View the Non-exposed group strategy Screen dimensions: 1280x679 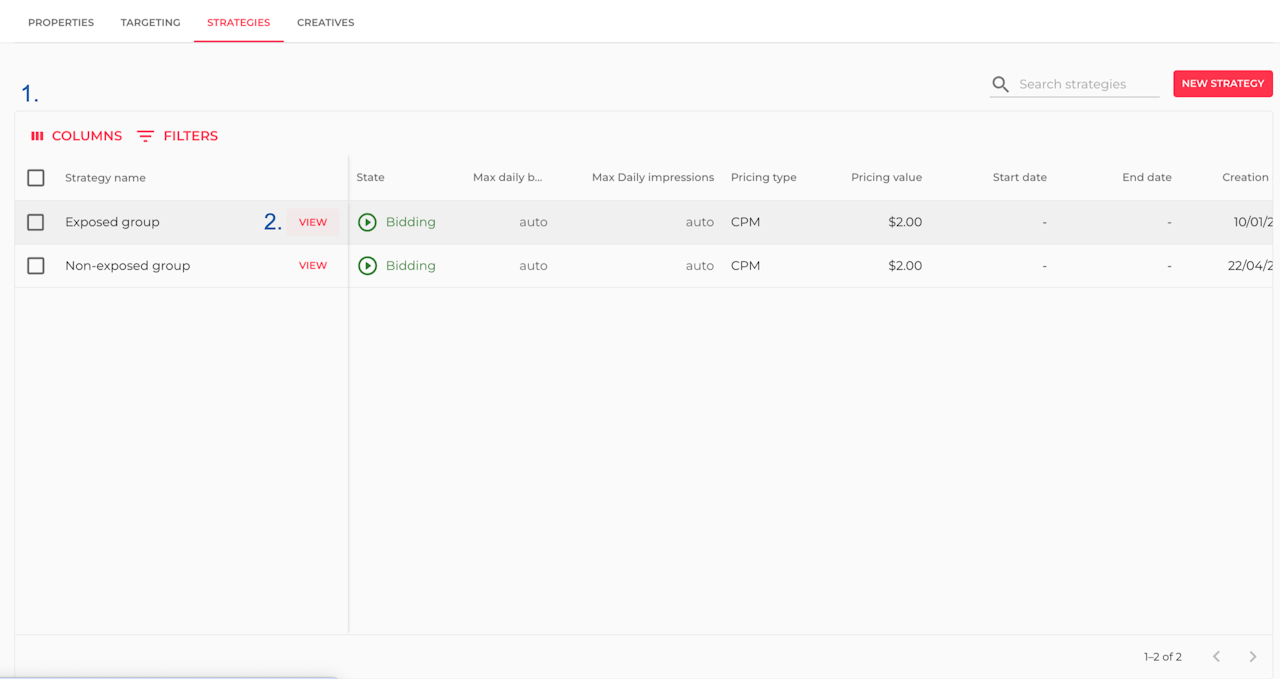click(313, 266)
